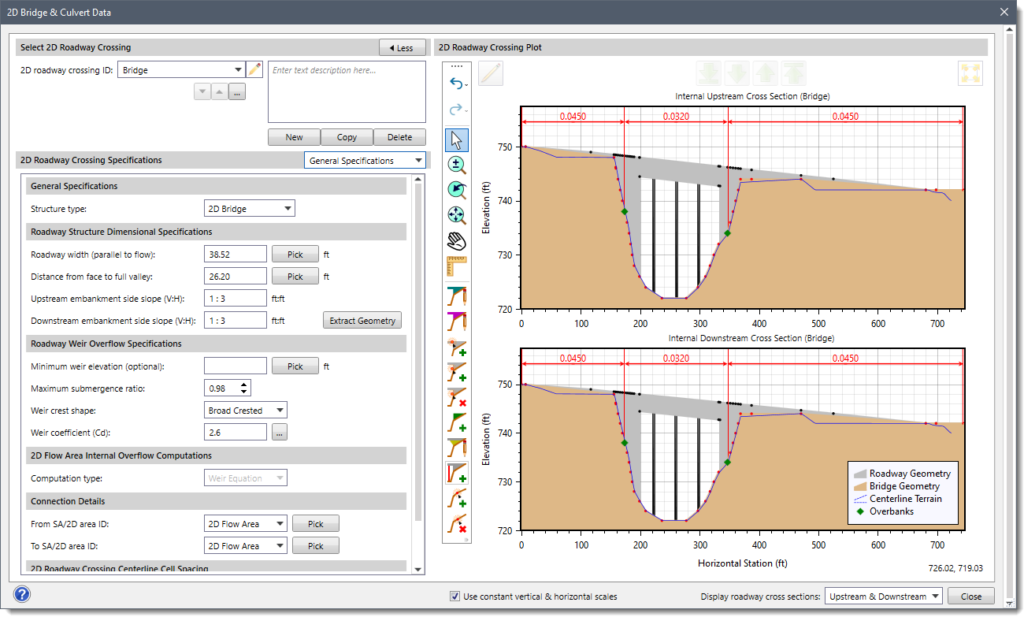Select the Pan hand tool
This screenshot has width=1024, height=617.
(x=456, y=240)
